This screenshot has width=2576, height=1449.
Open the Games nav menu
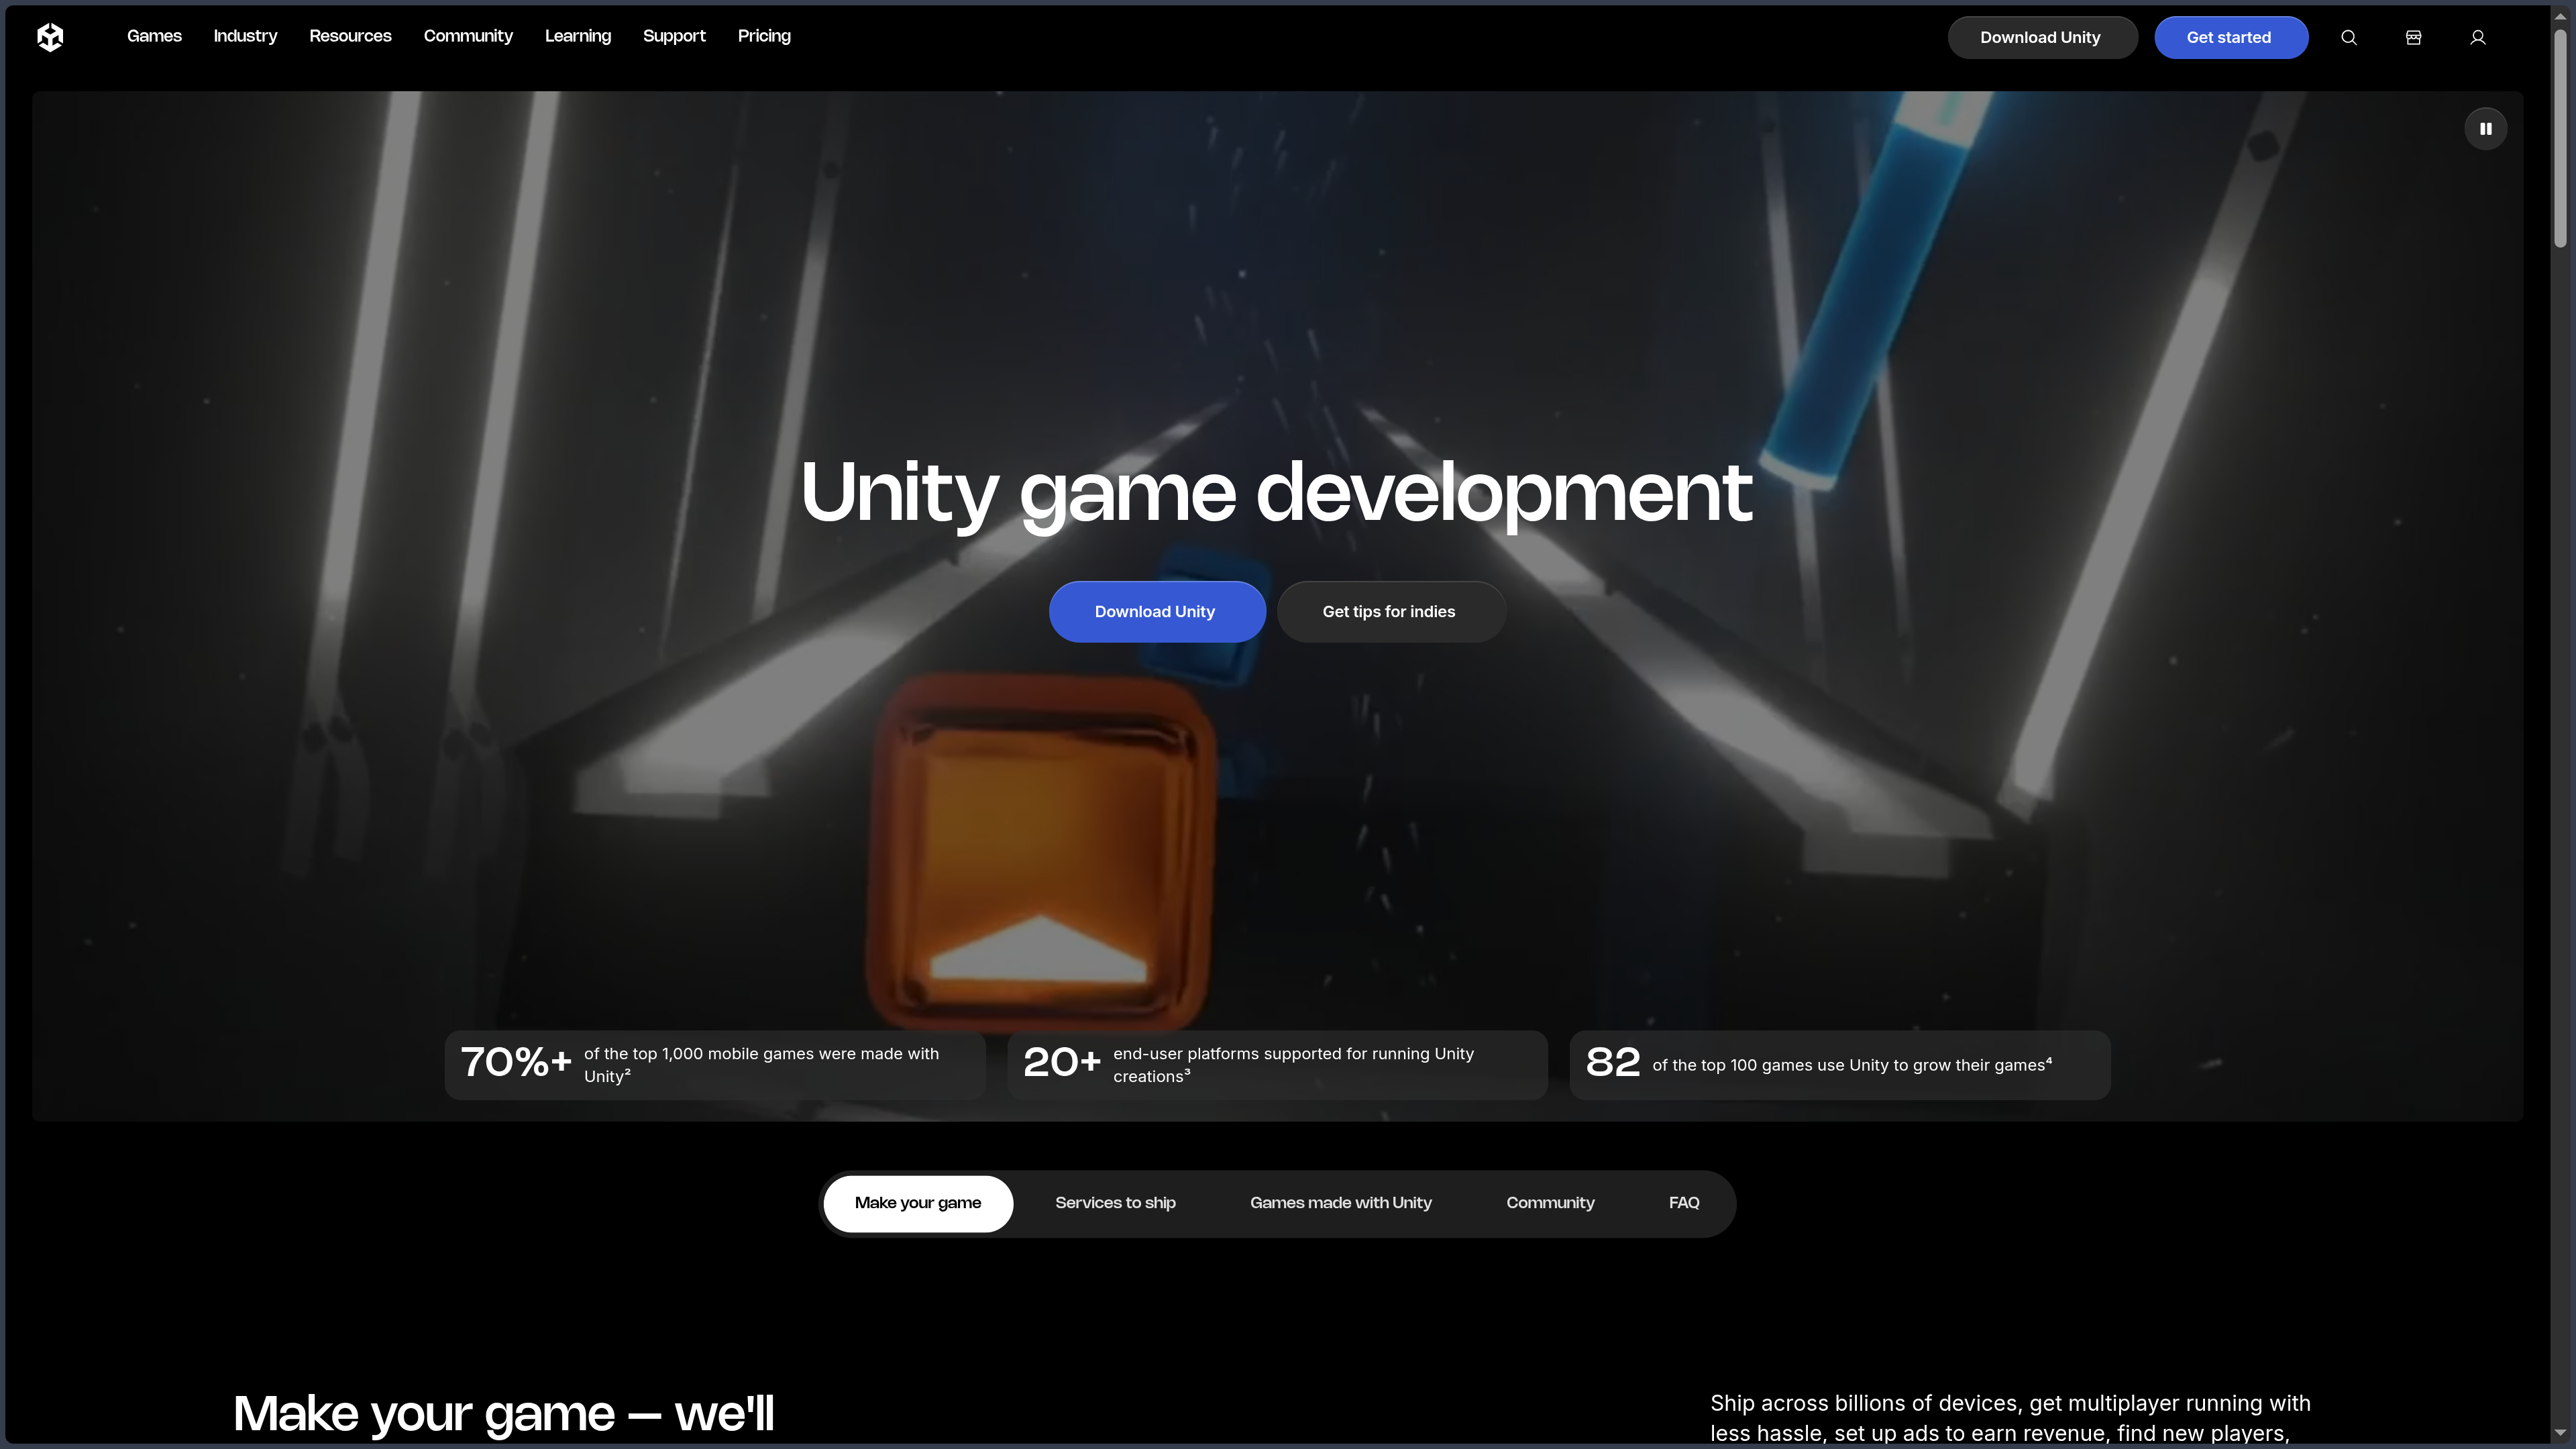154,36
